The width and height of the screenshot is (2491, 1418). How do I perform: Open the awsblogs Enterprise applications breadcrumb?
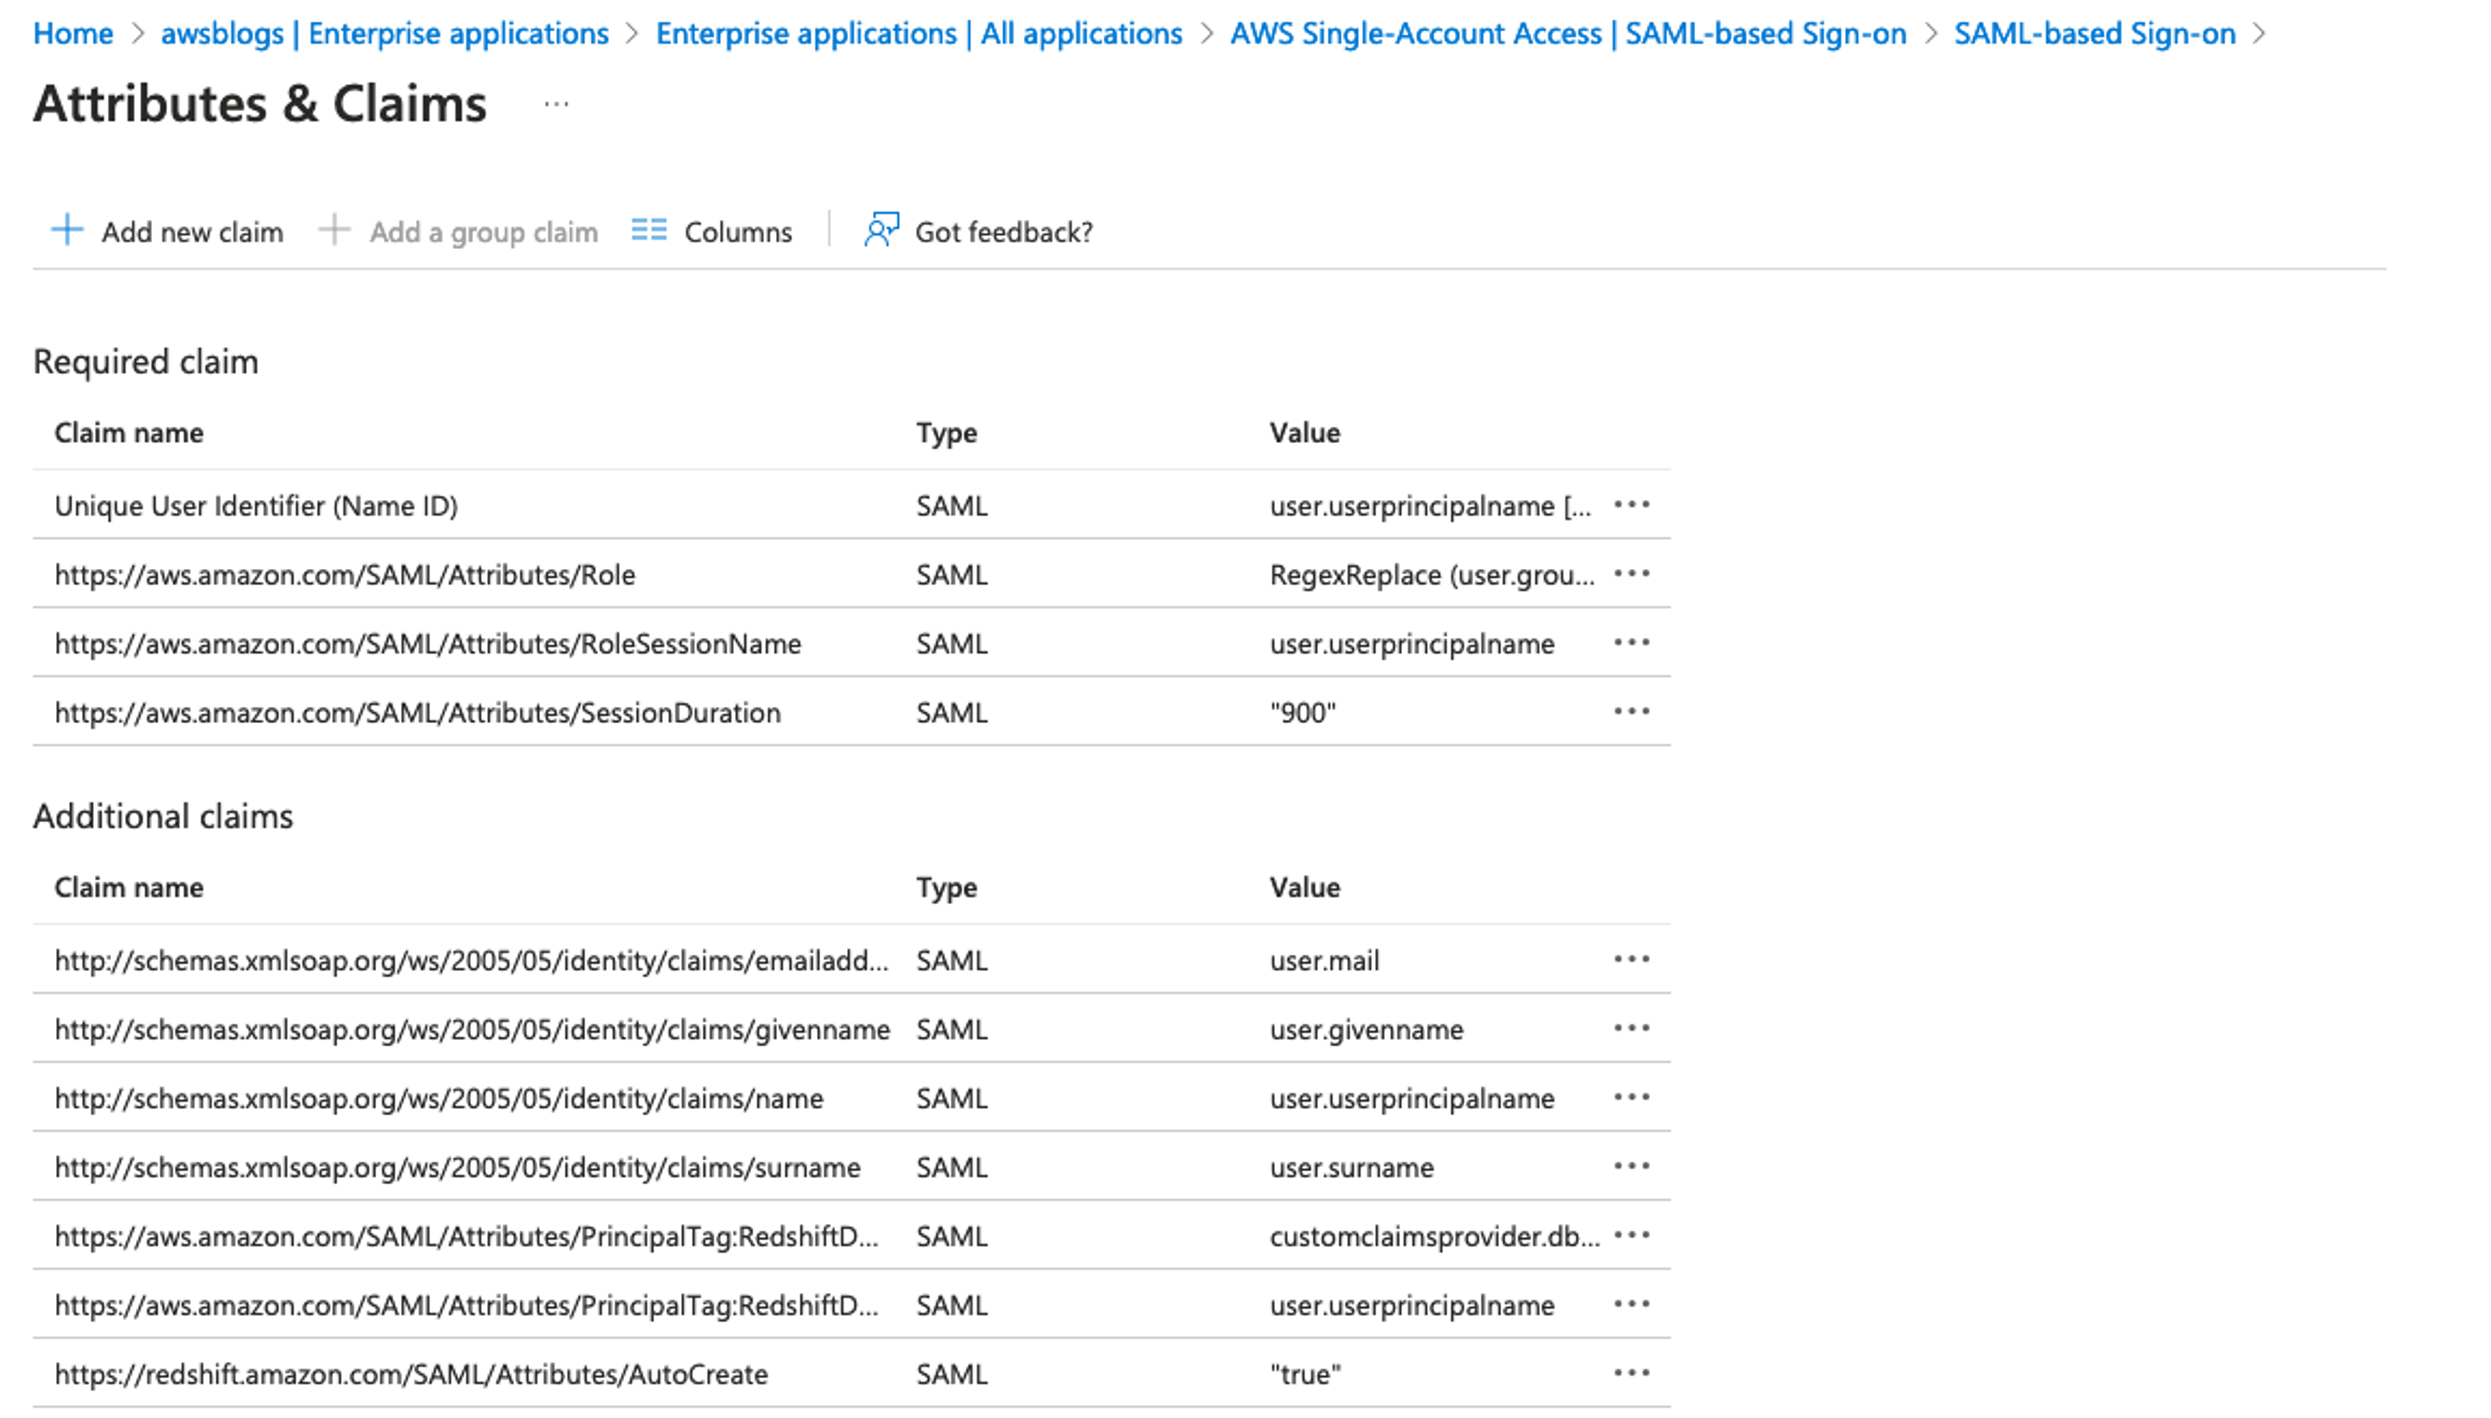click(x=385, y=33)
